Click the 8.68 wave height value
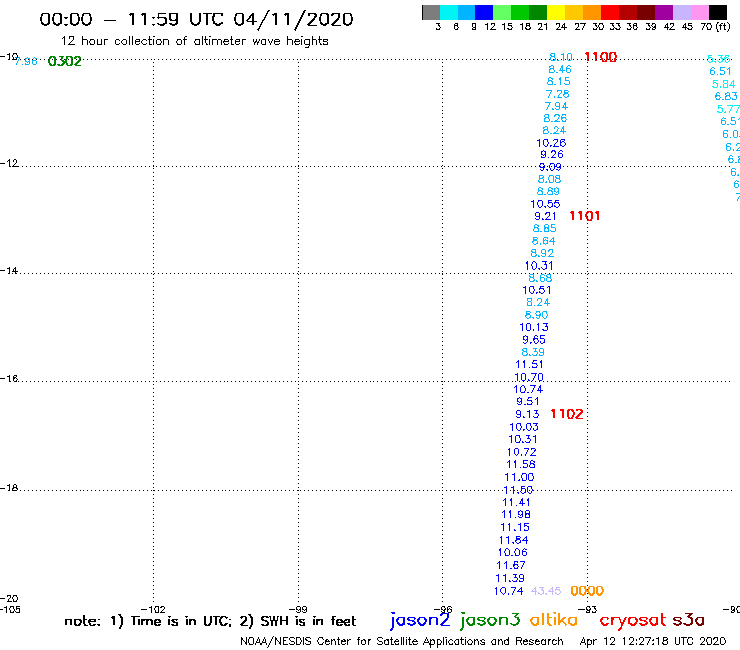This screenshot has height=650, width=740. 540,278
